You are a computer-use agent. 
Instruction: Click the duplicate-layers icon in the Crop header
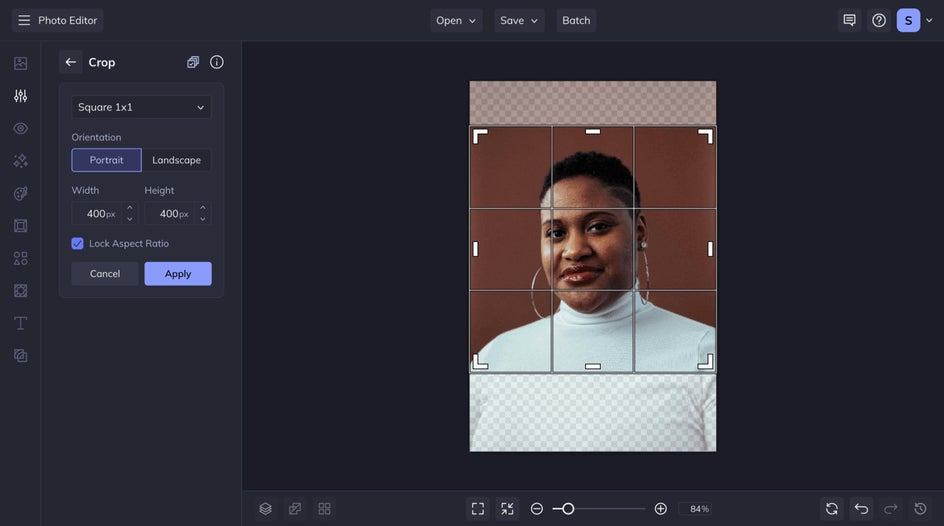click(193, 62)
